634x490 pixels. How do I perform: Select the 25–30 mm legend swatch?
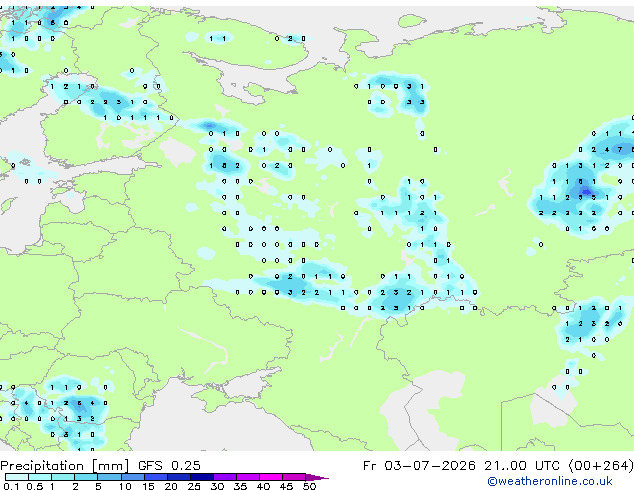tap(202, 477)
